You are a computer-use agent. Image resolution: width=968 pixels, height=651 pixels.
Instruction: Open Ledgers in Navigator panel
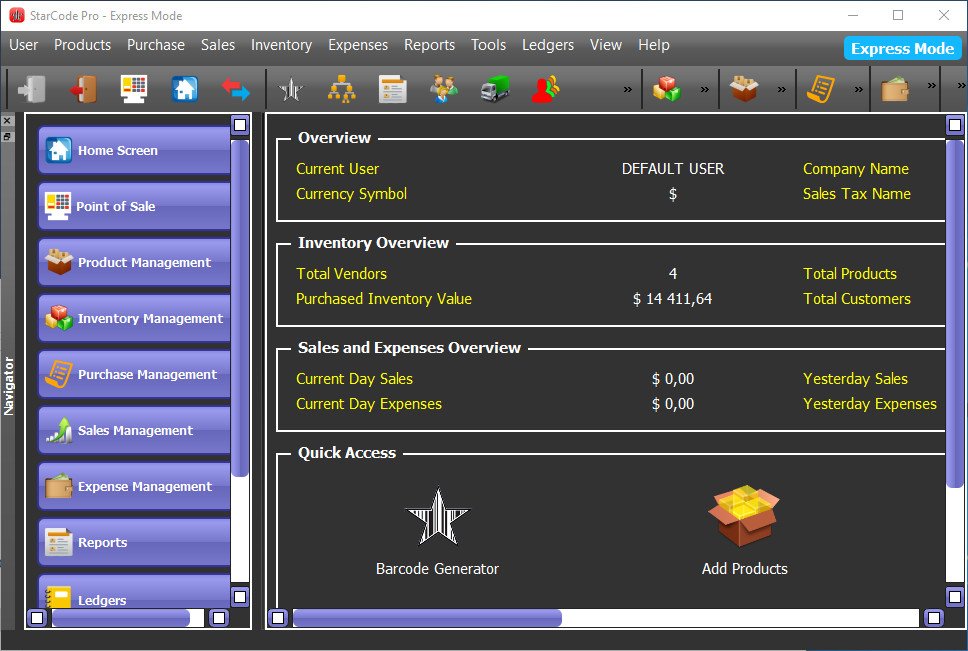[x=135, y=592]
